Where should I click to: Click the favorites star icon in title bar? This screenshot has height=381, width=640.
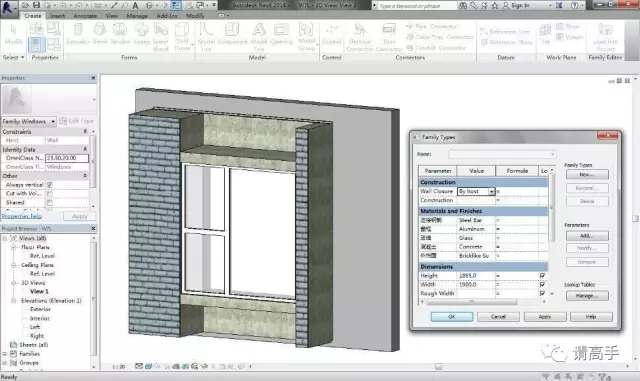point(495,5)
